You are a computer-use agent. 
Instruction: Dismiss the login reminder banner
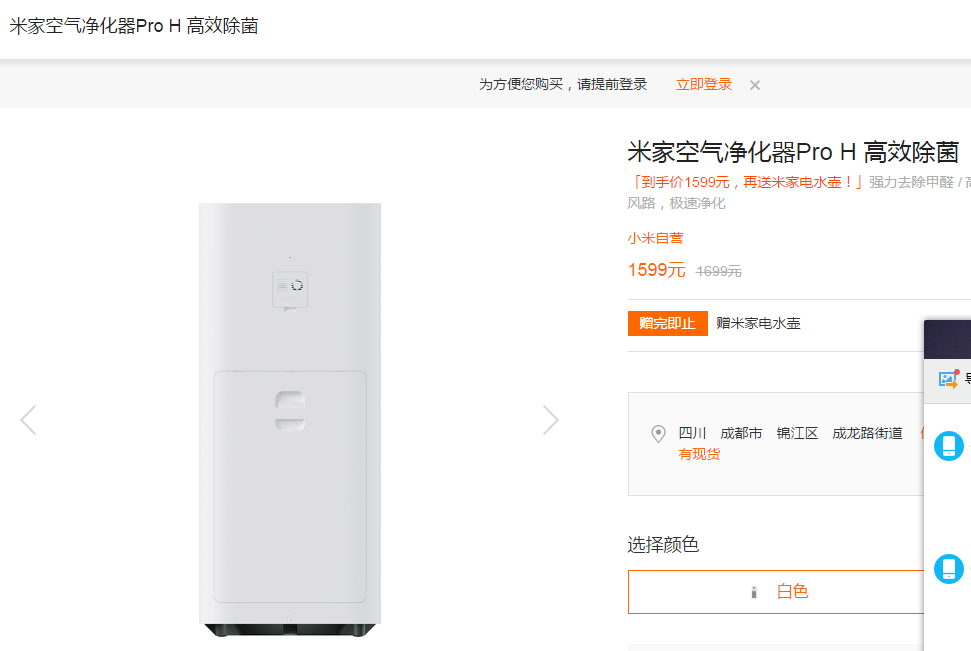755,85
